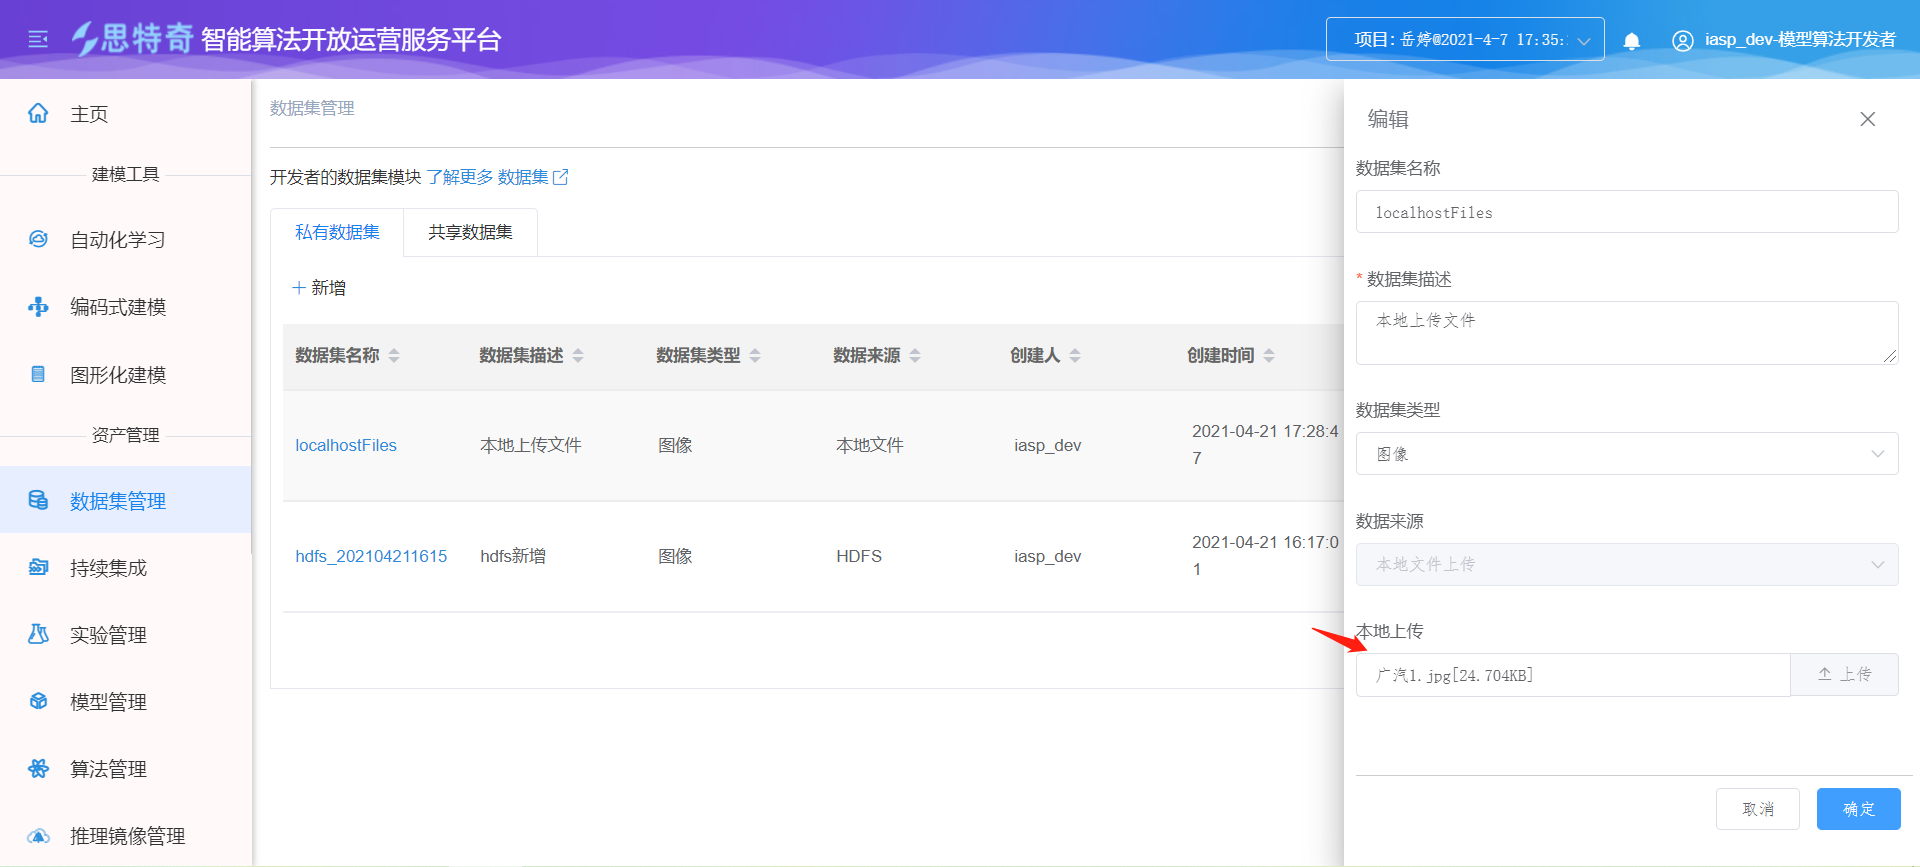Screen dimensions: 1920x867
Task: Click the 算法管理 sidebar icon
Action: (x=38, y=768)
